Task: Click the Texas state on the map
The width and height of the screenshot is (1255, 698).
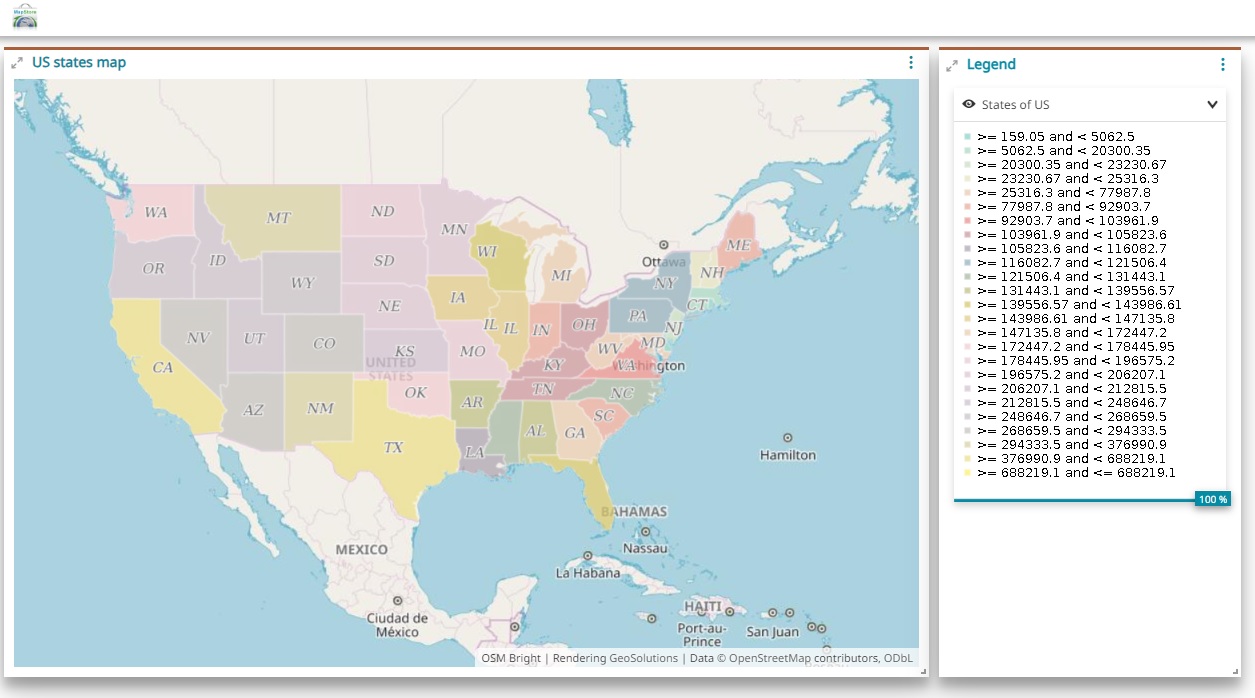Action: pos(393,447)
